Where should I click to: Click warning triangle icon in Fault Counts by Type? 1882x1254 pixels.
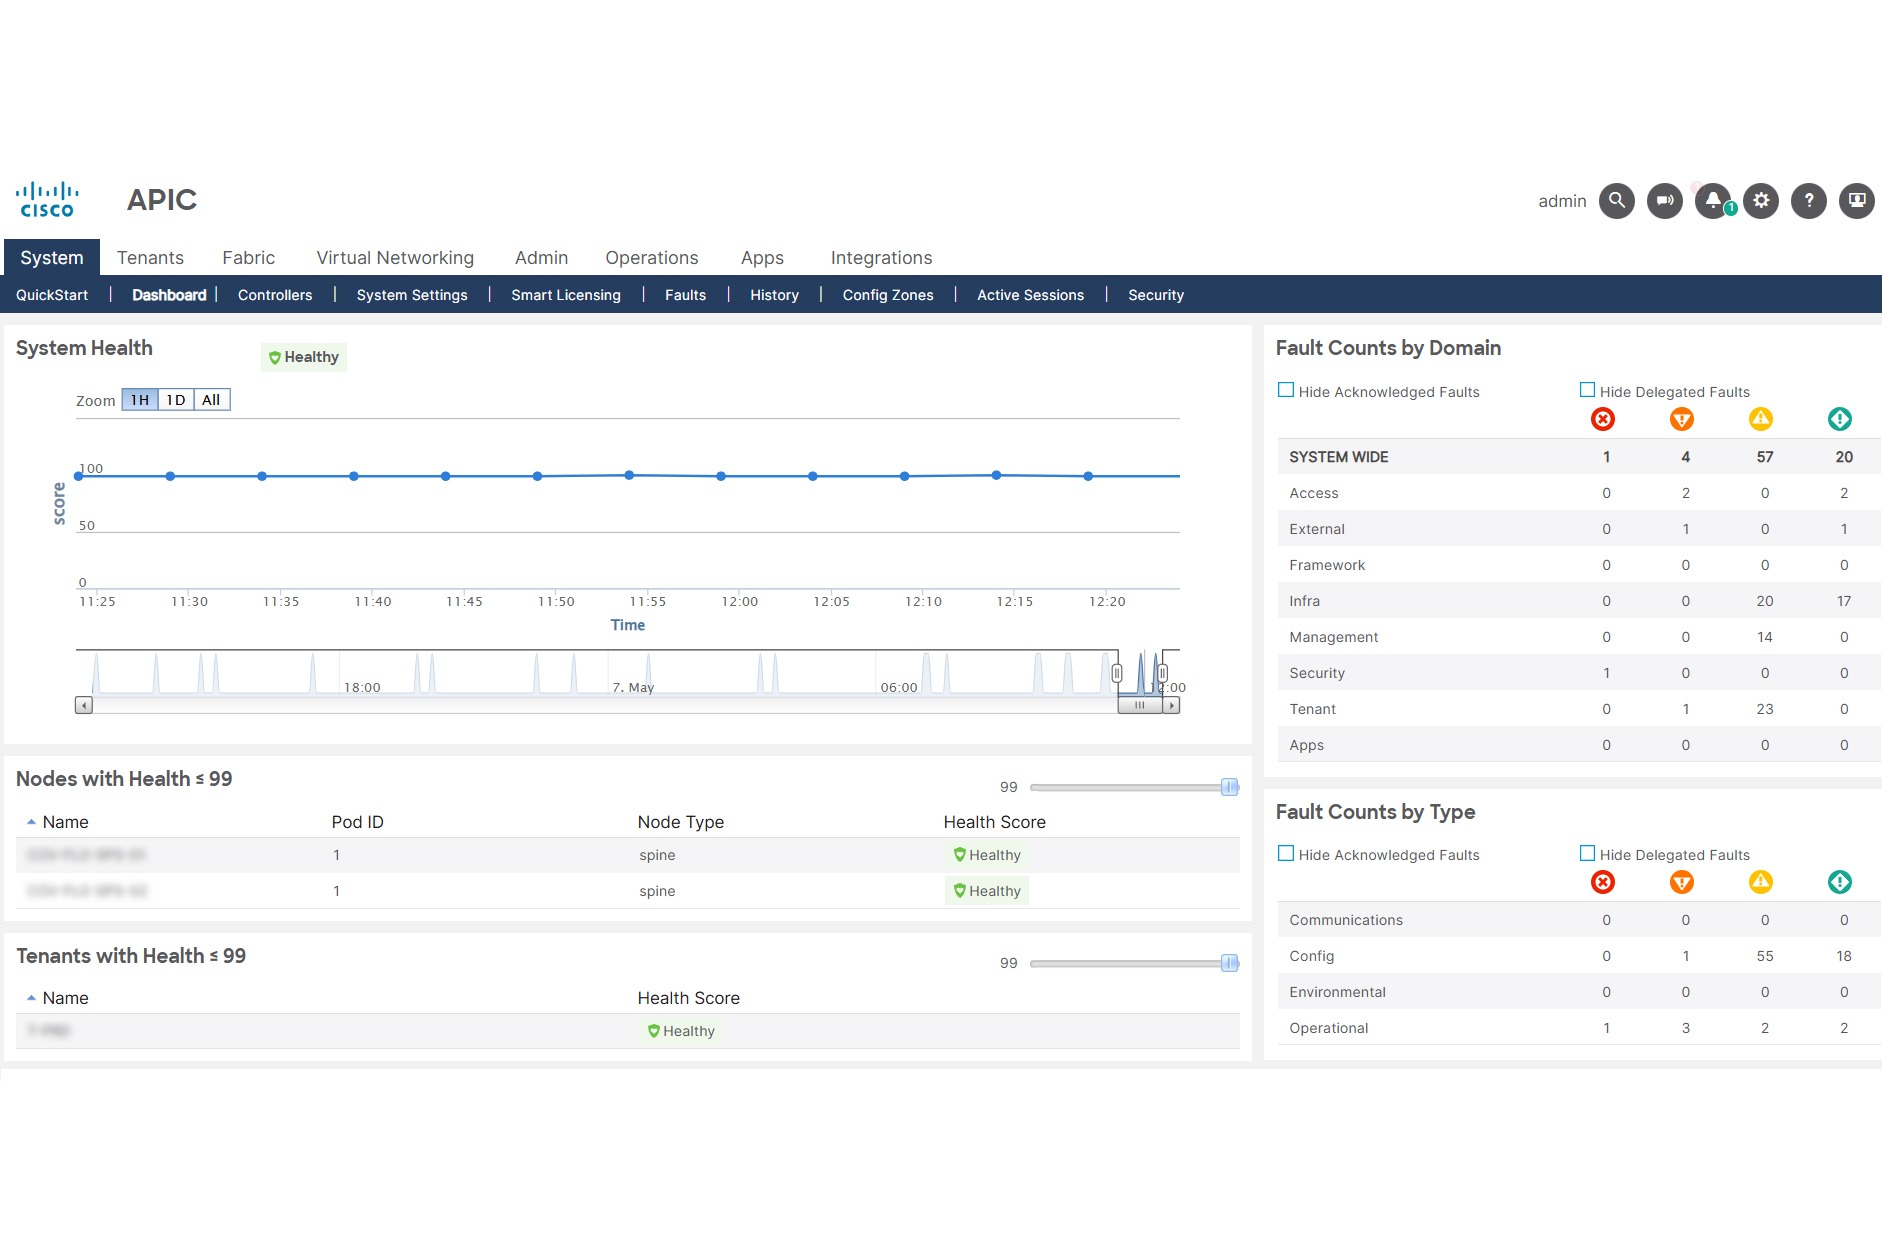tap(1761, 882)
